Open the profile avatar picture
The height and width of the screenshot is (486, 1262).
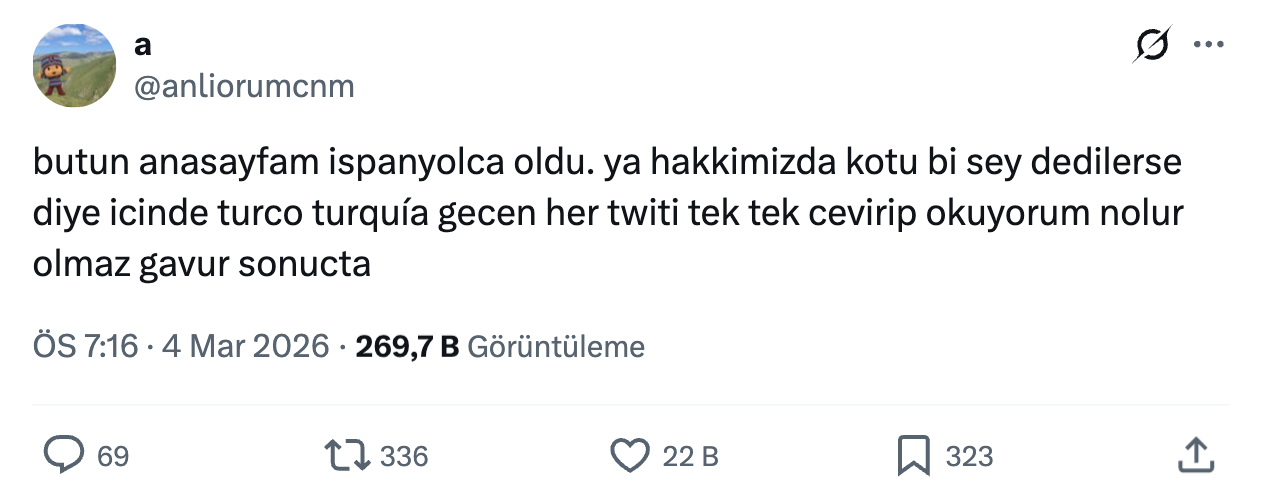75,66
